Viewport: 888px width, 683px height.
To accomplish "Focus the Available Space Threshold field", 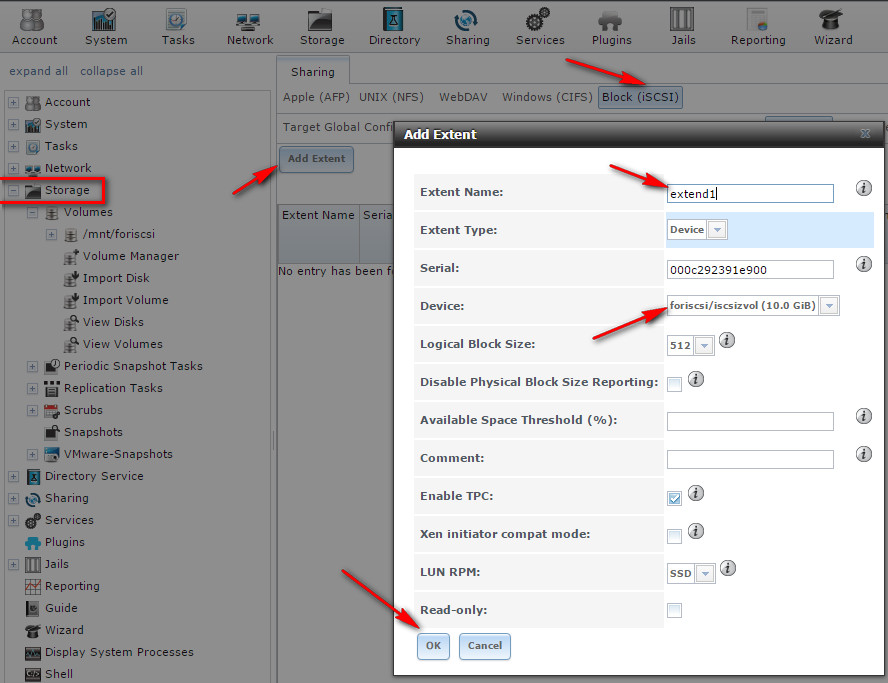I will (750, 421).
